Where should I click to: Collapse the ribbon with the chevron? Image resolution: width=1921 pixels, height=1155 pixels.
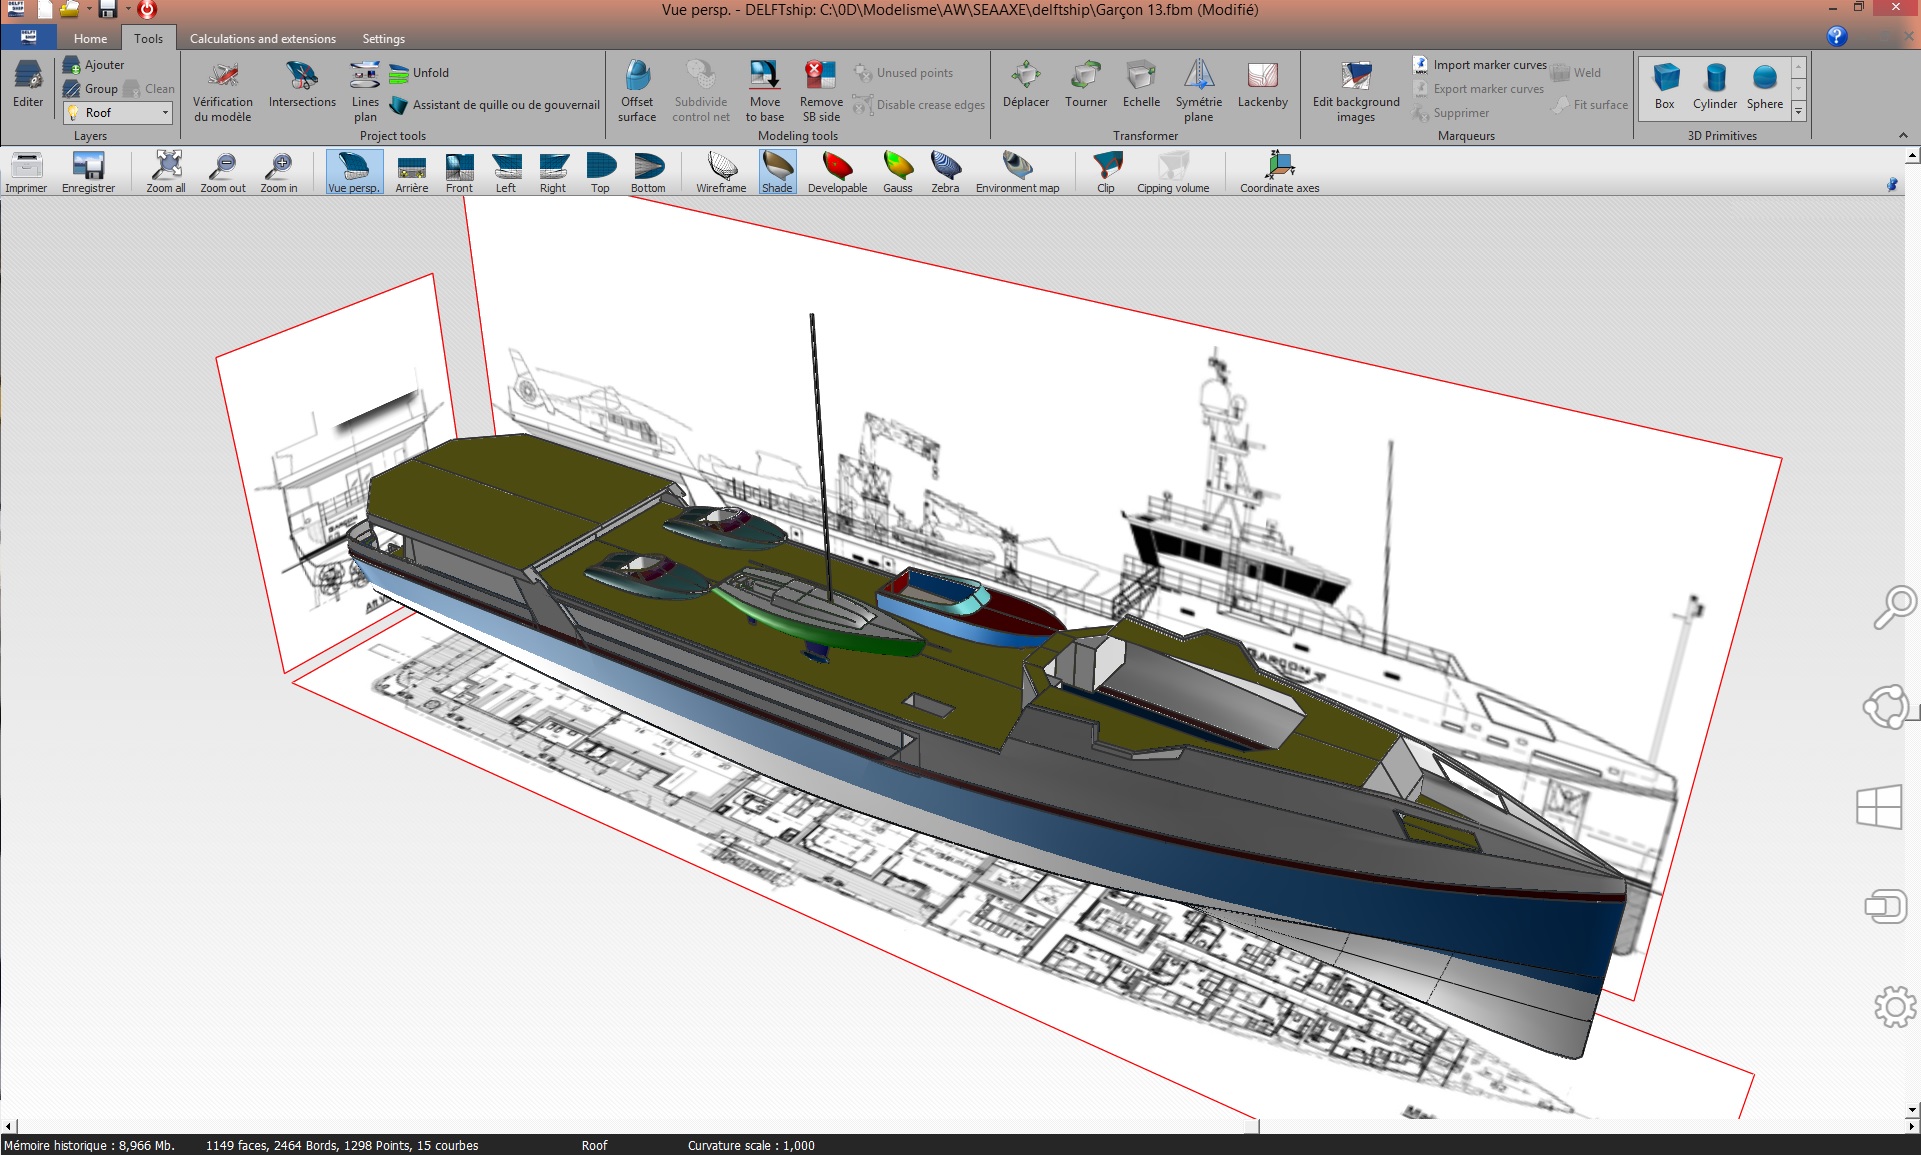[x=1903, y=136]
